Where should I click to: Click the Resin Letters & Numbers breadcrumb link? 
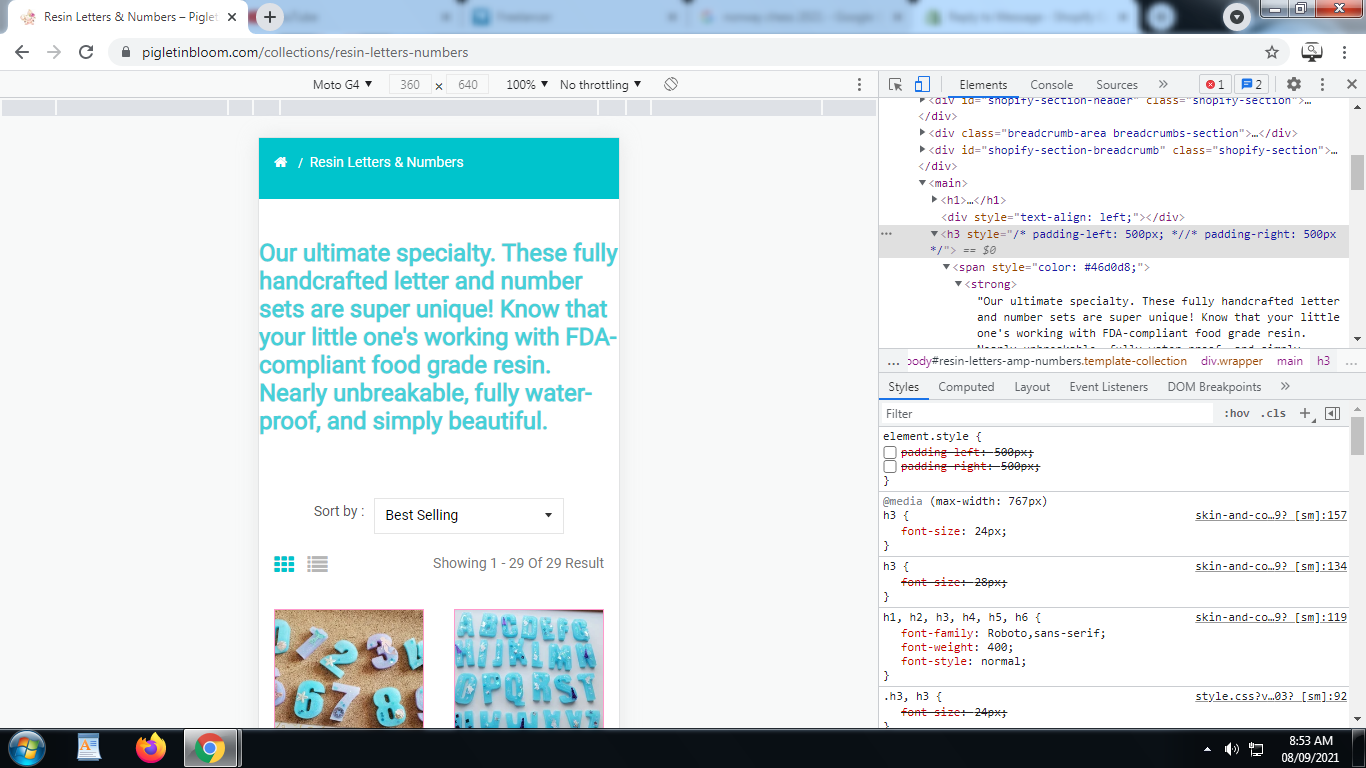[x=386, y=162]
